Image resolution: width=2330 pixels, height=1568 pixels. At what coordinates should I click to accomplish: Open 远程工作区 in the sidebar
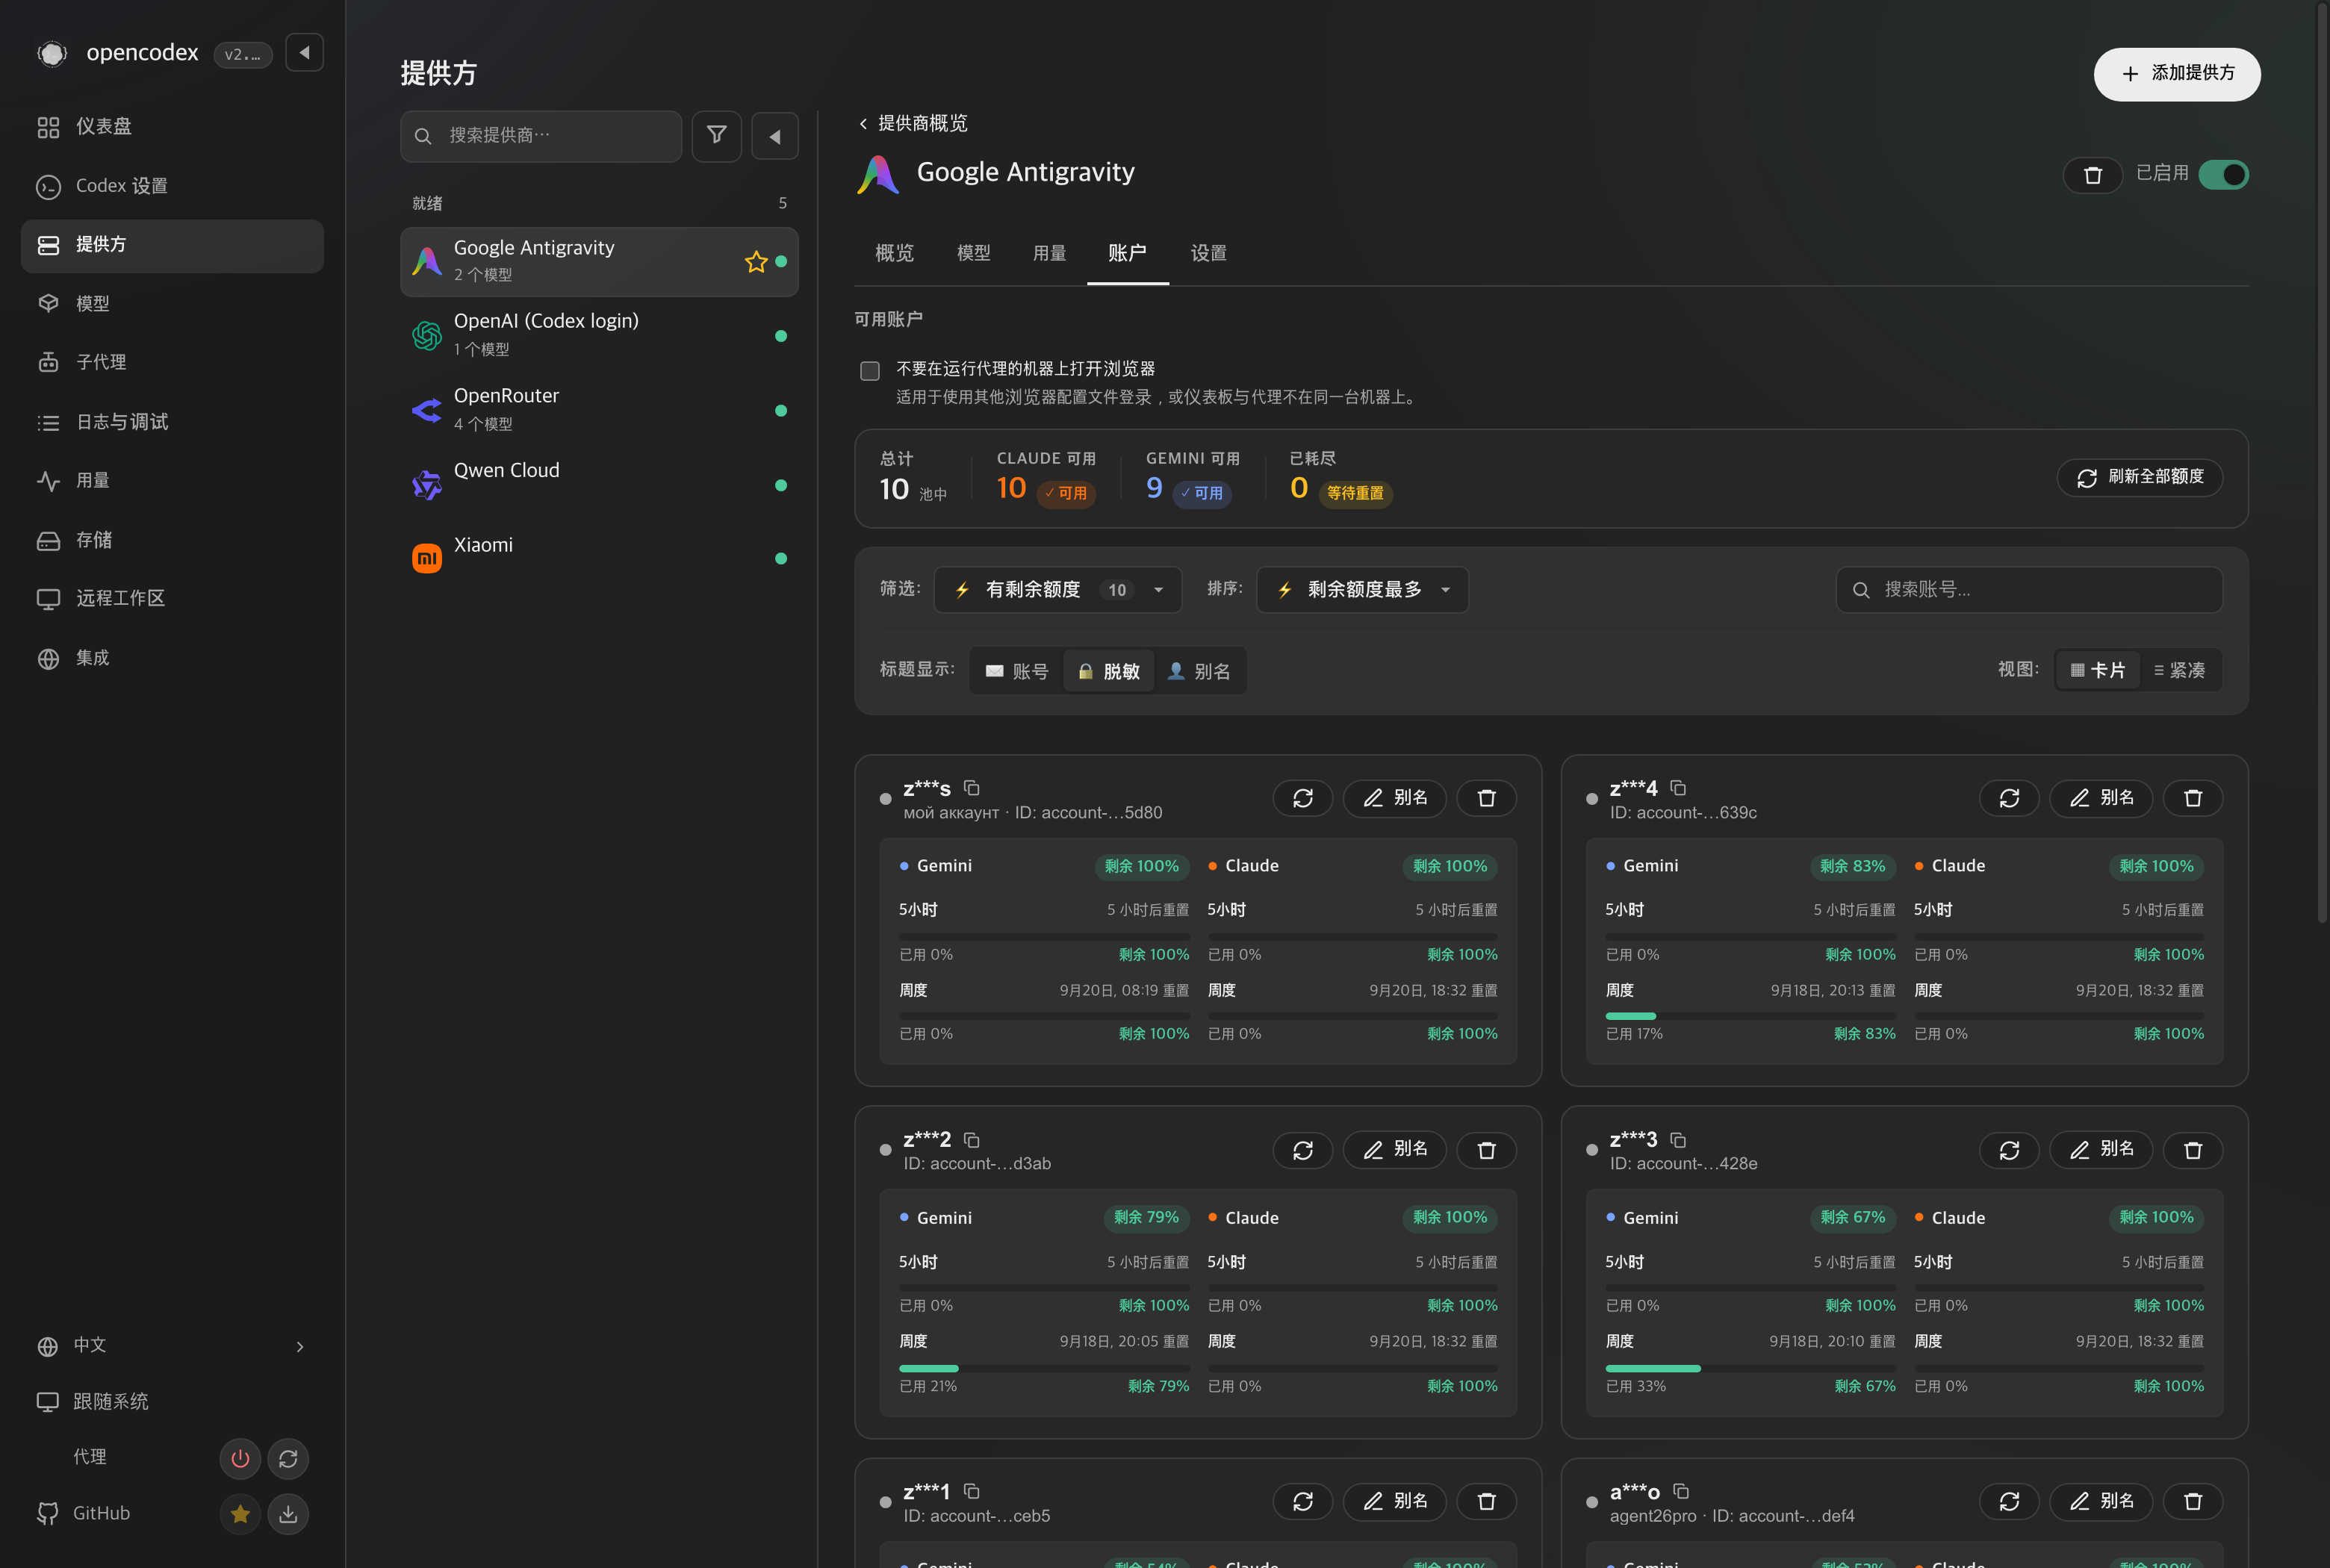(172, 599)
